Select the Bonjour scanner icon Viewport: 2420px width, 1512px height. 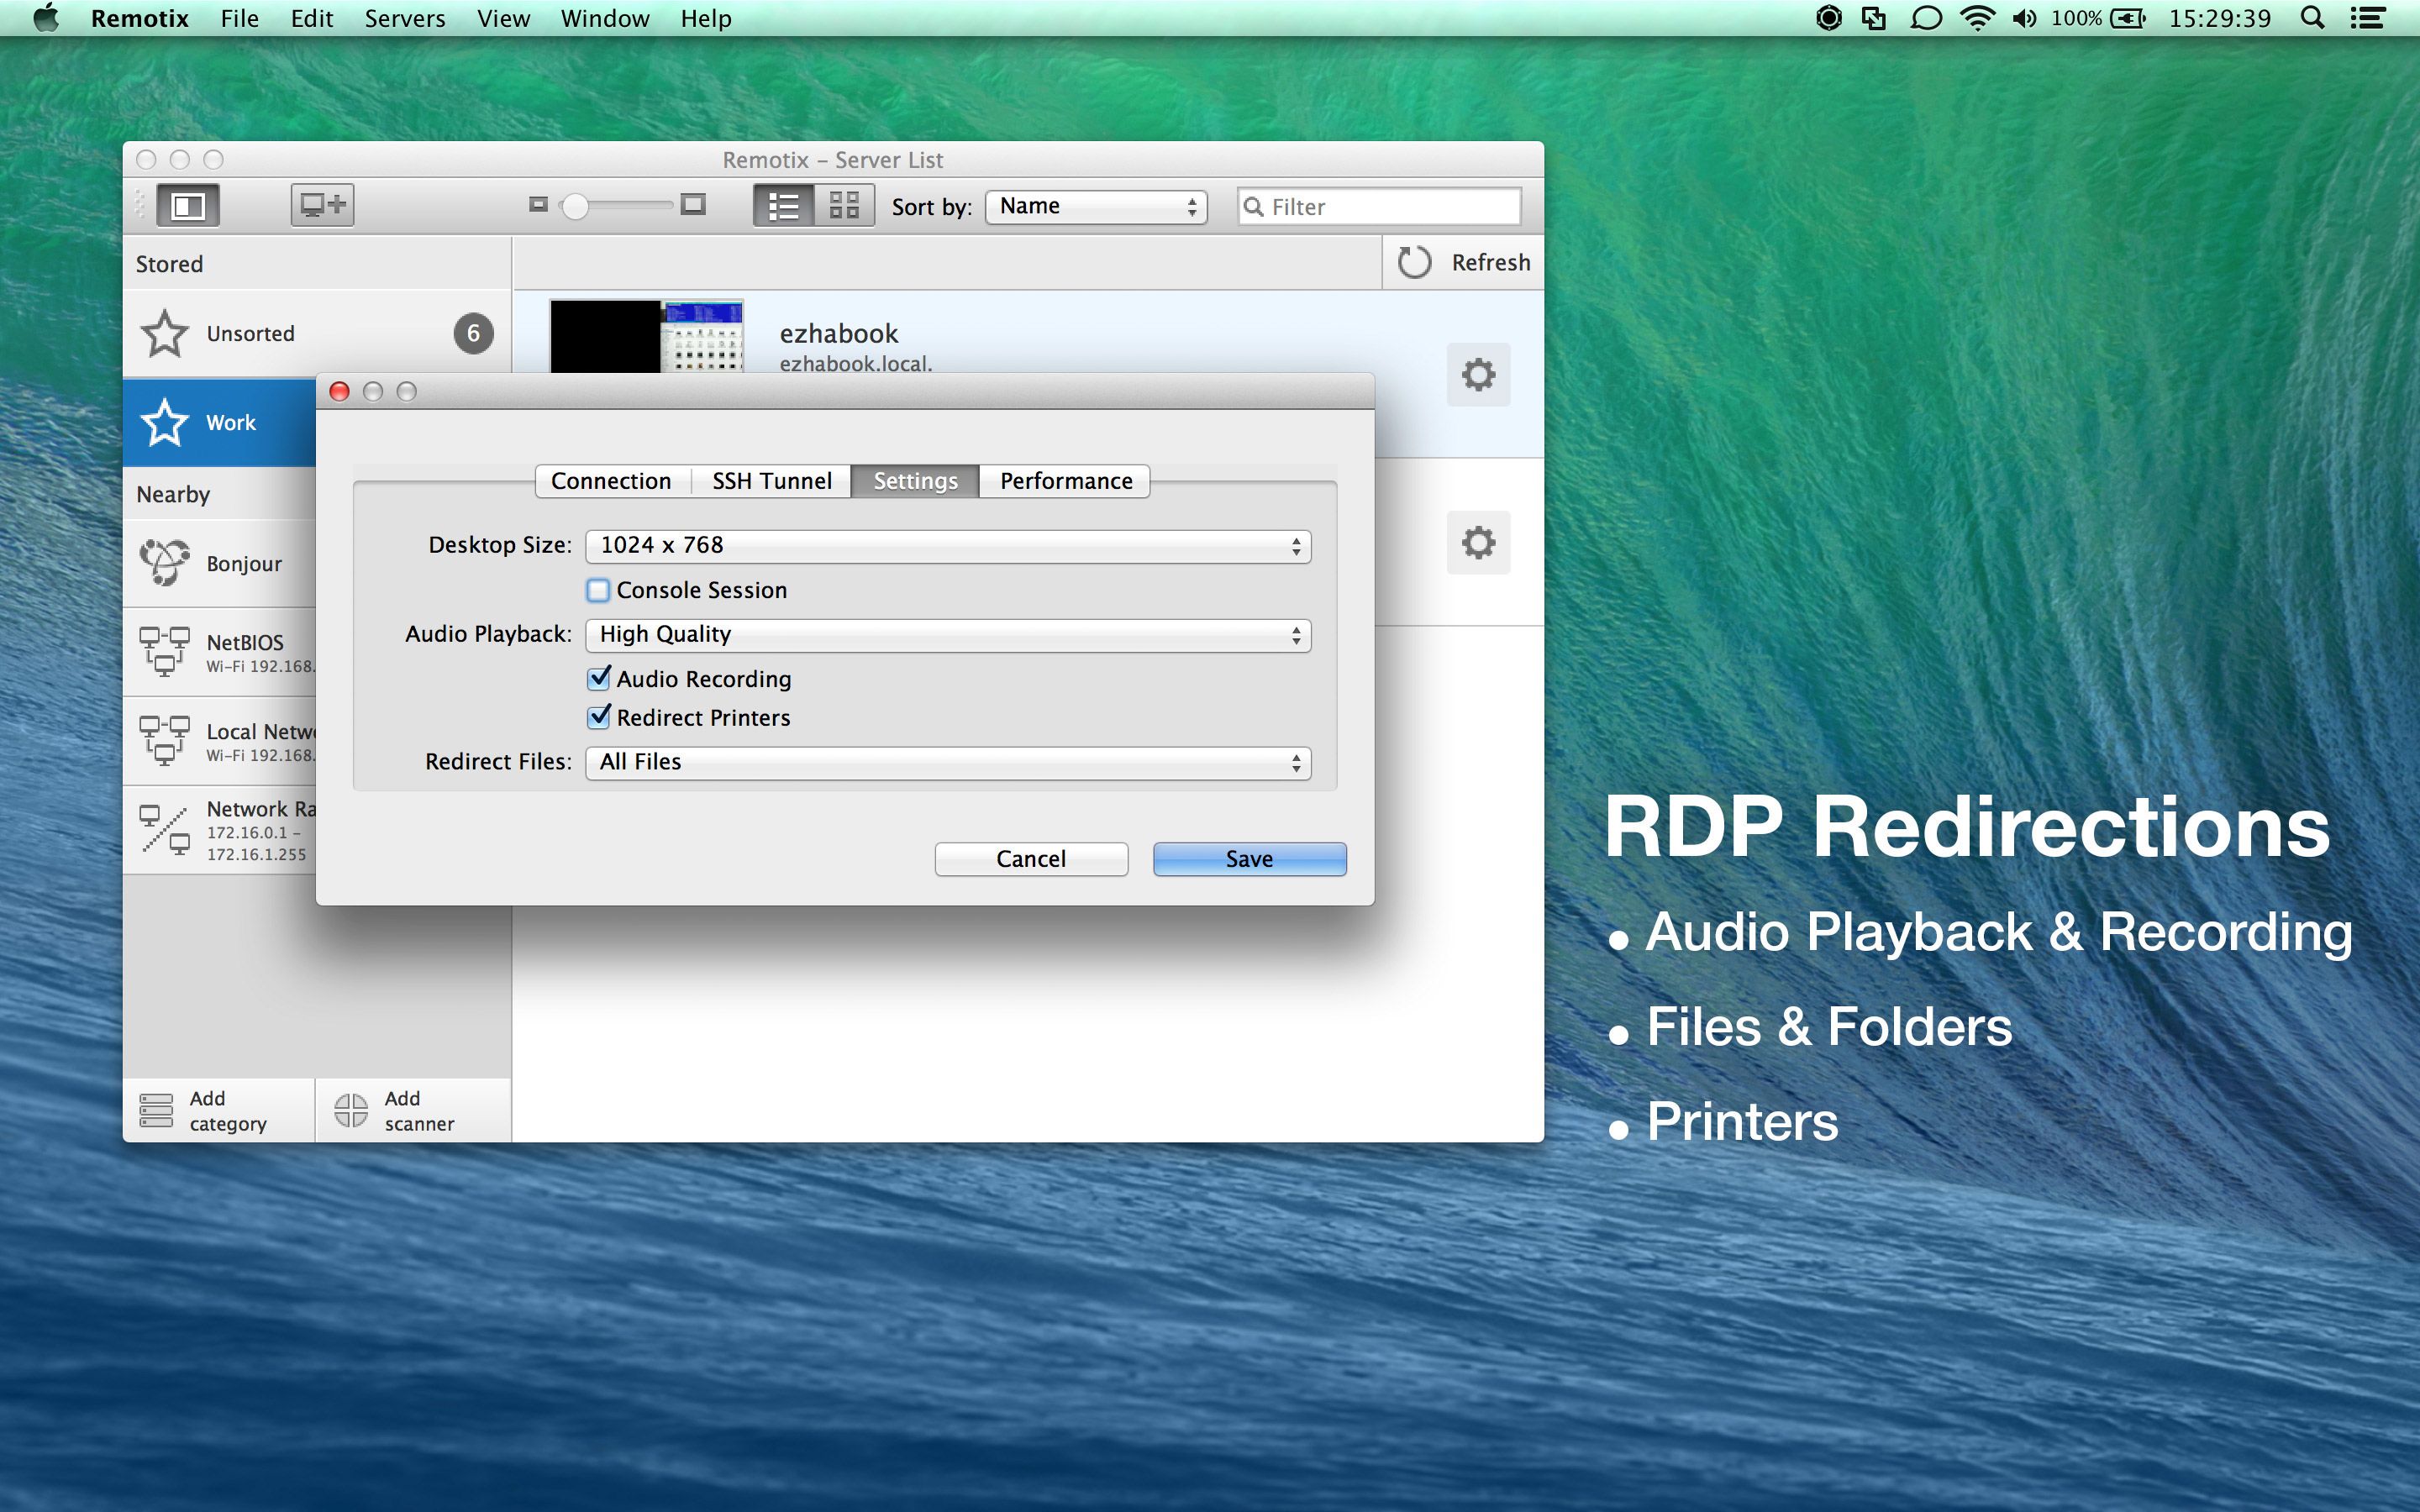coord(164,563)
